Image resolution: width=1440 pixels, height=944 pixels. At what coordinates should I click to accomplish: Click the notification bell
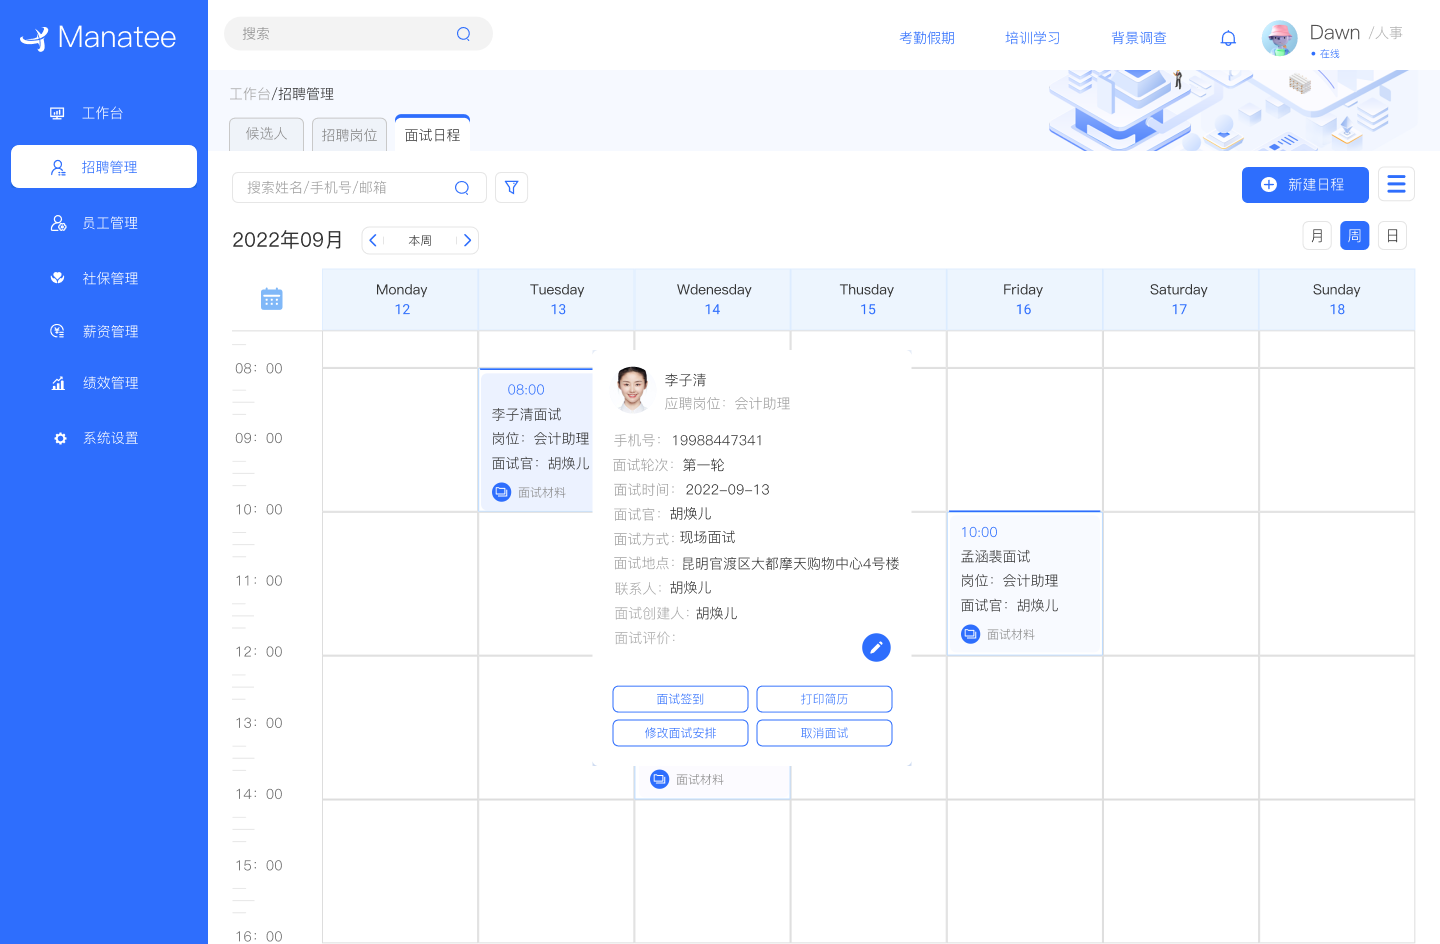click(1228, 37)
